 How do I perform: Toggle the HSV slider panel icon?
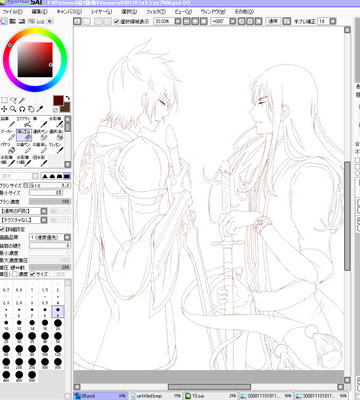22,21
